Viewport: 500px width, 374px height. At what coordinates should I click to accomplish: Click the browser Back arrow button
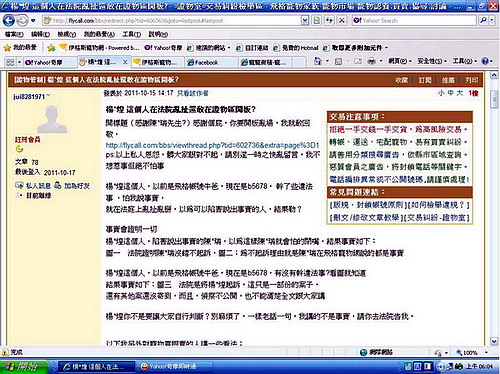point(8,21)
